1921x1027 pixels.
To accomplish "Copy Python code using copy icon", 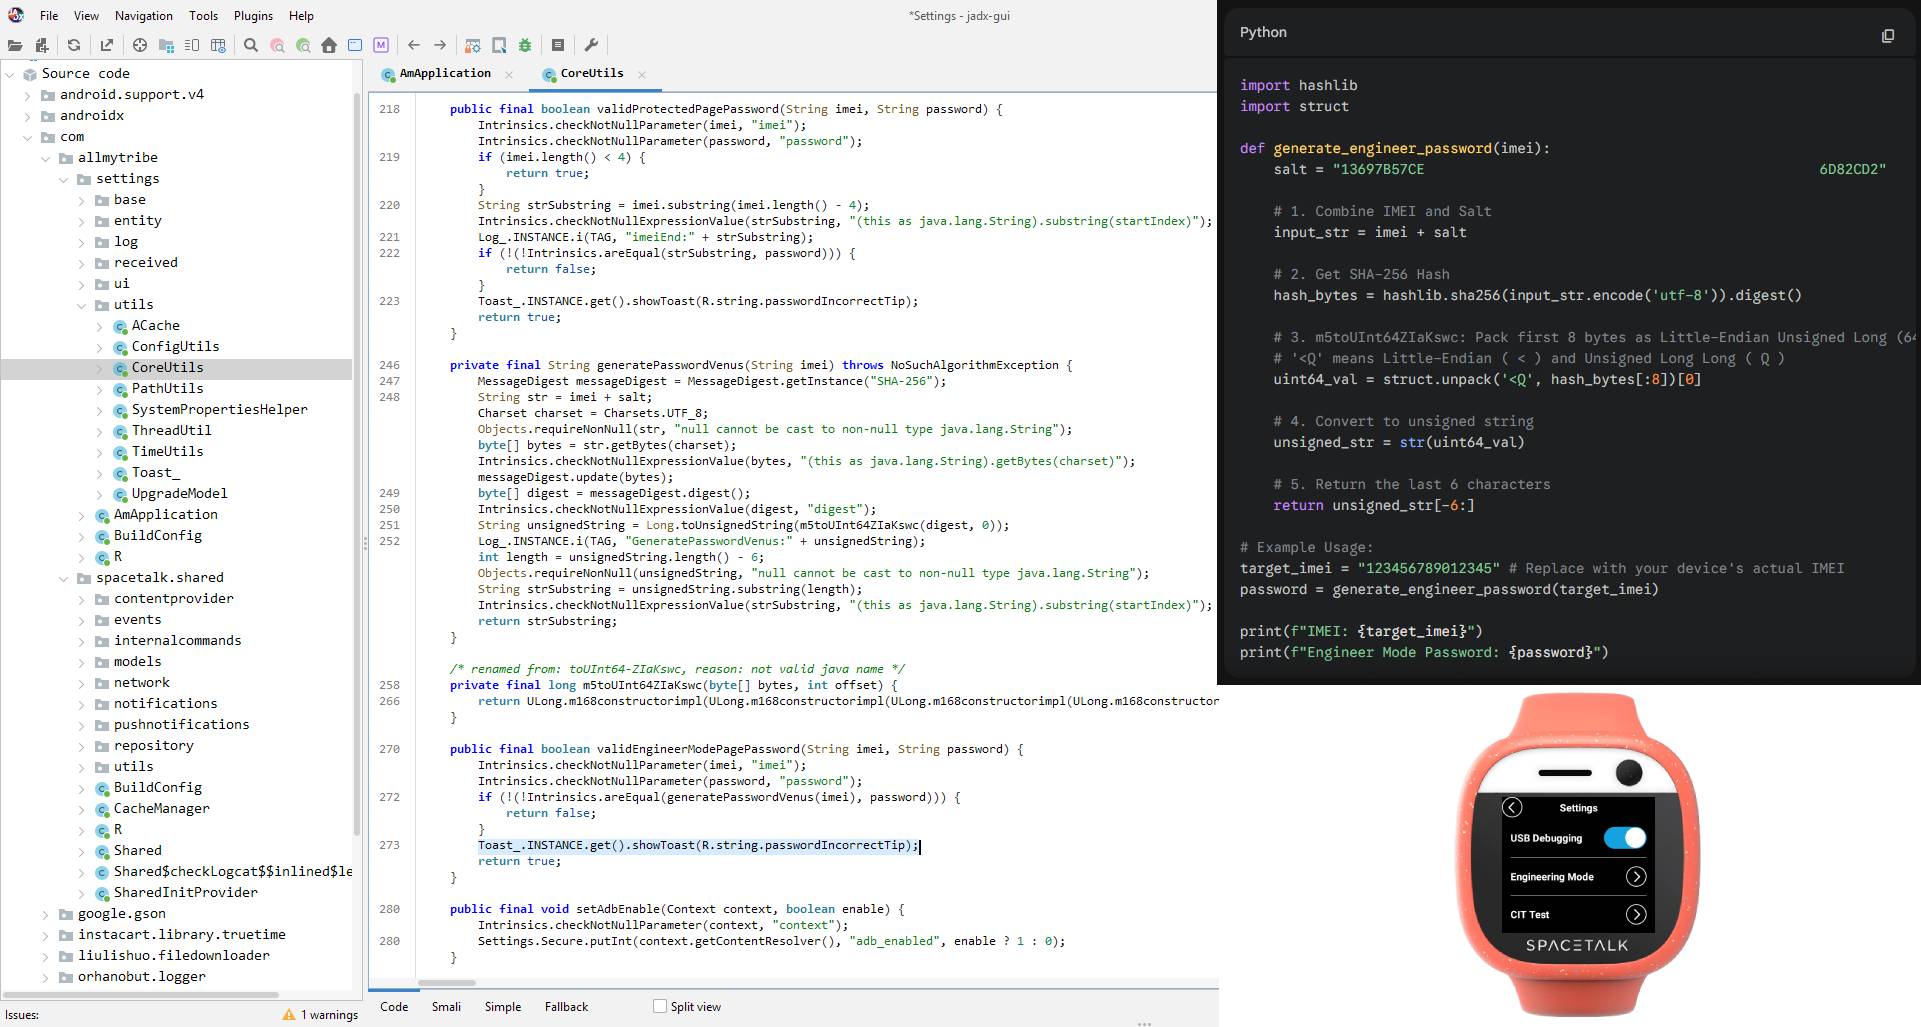I will (x=1887, y=35).
